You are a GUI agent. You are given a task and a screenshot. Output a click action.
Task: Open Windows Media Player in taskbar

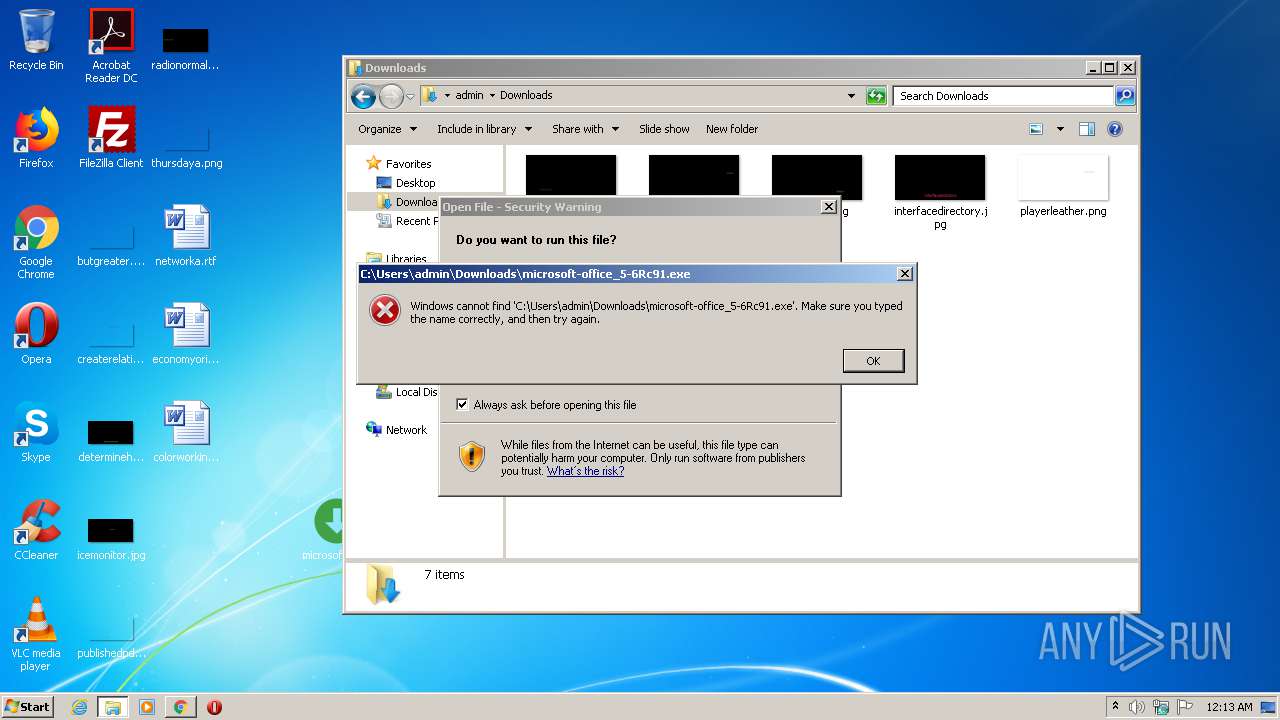pos(147,707)
